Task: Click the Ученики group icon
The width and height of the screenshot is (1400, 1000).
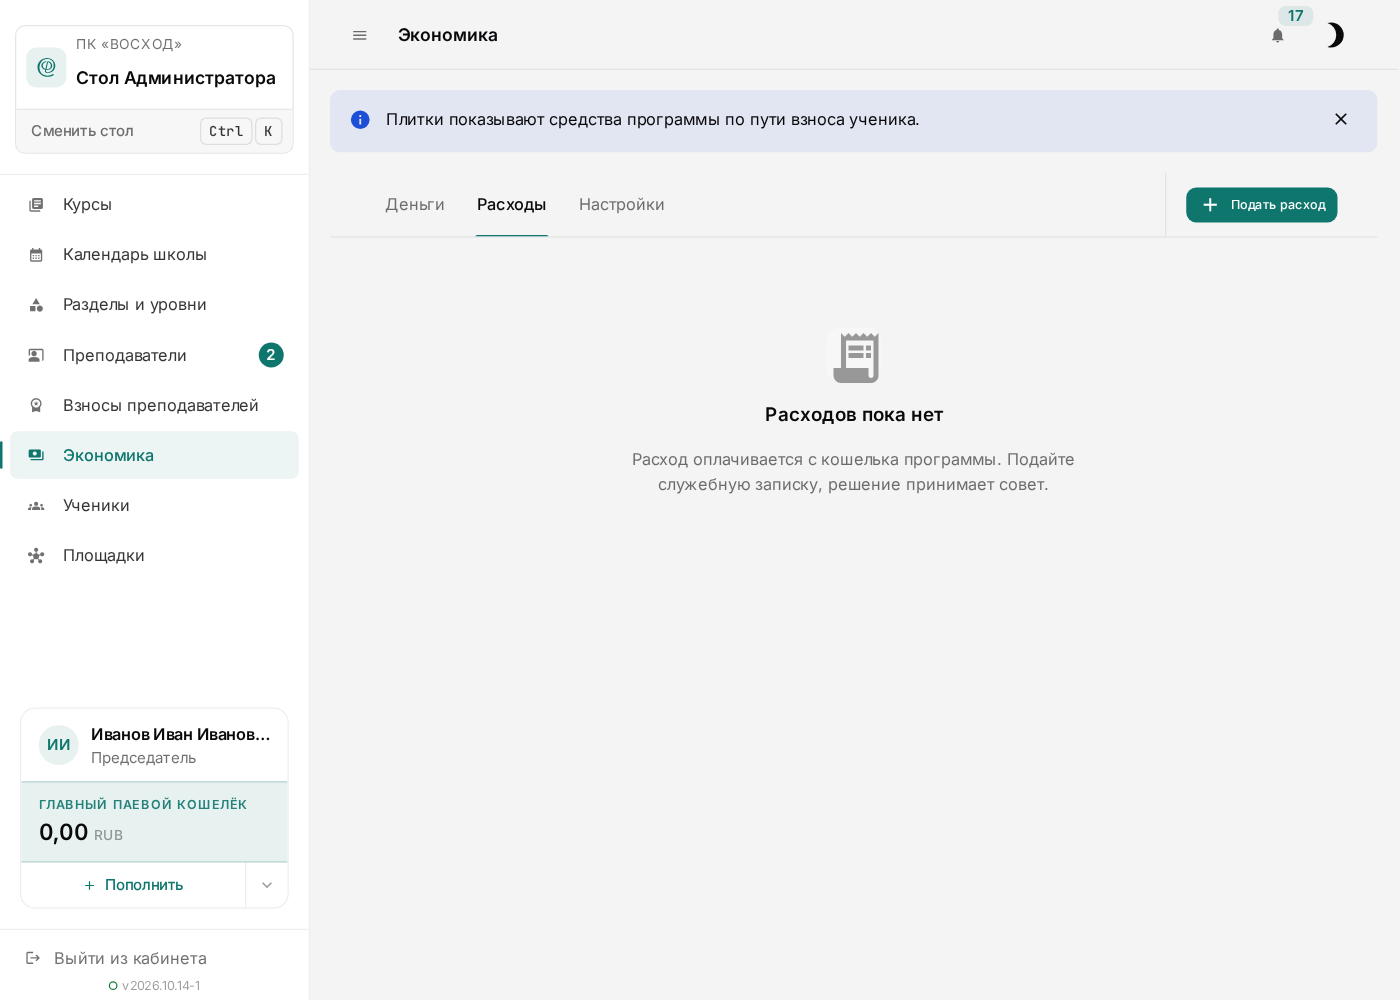Action: [x=36, y=506]
